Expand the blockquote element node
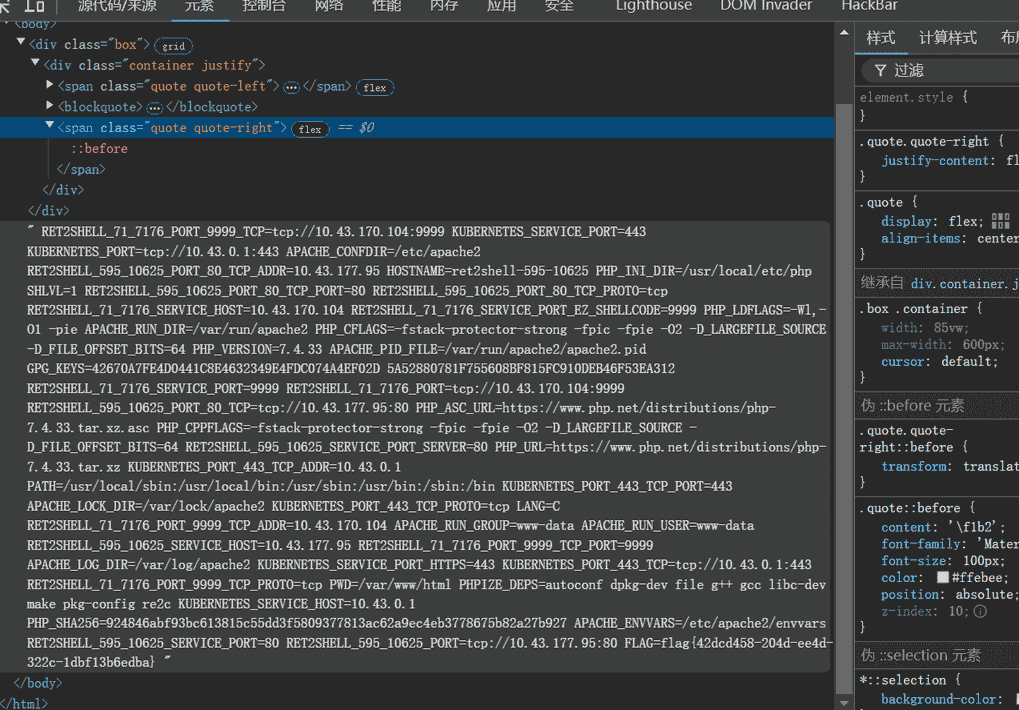The image size is (1019, 710). [x=50, y=107]
